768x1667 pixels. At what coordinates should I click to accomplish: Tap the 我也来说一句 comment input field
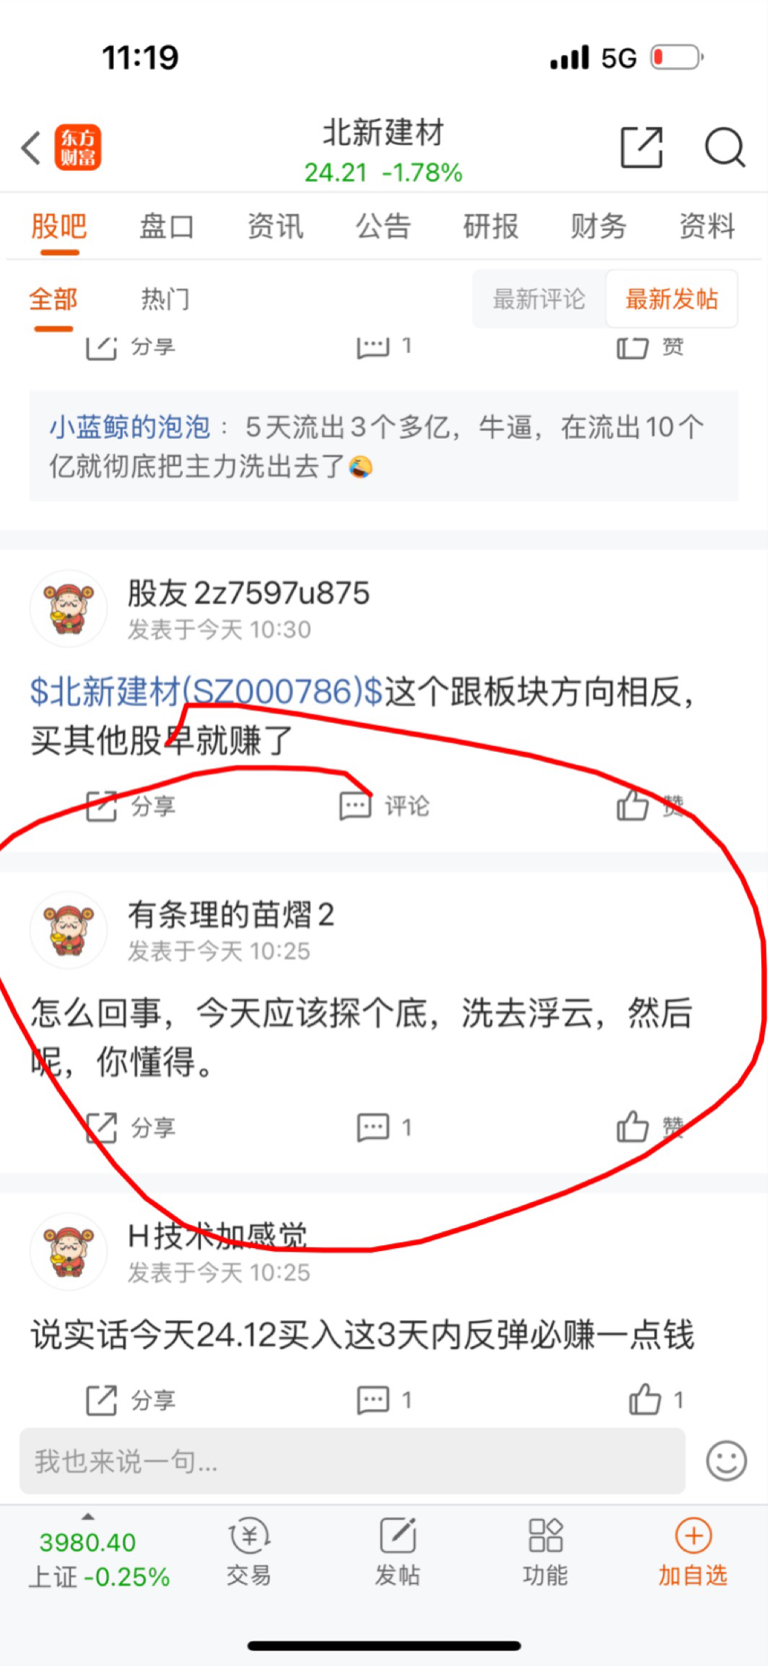(352, 1461)
